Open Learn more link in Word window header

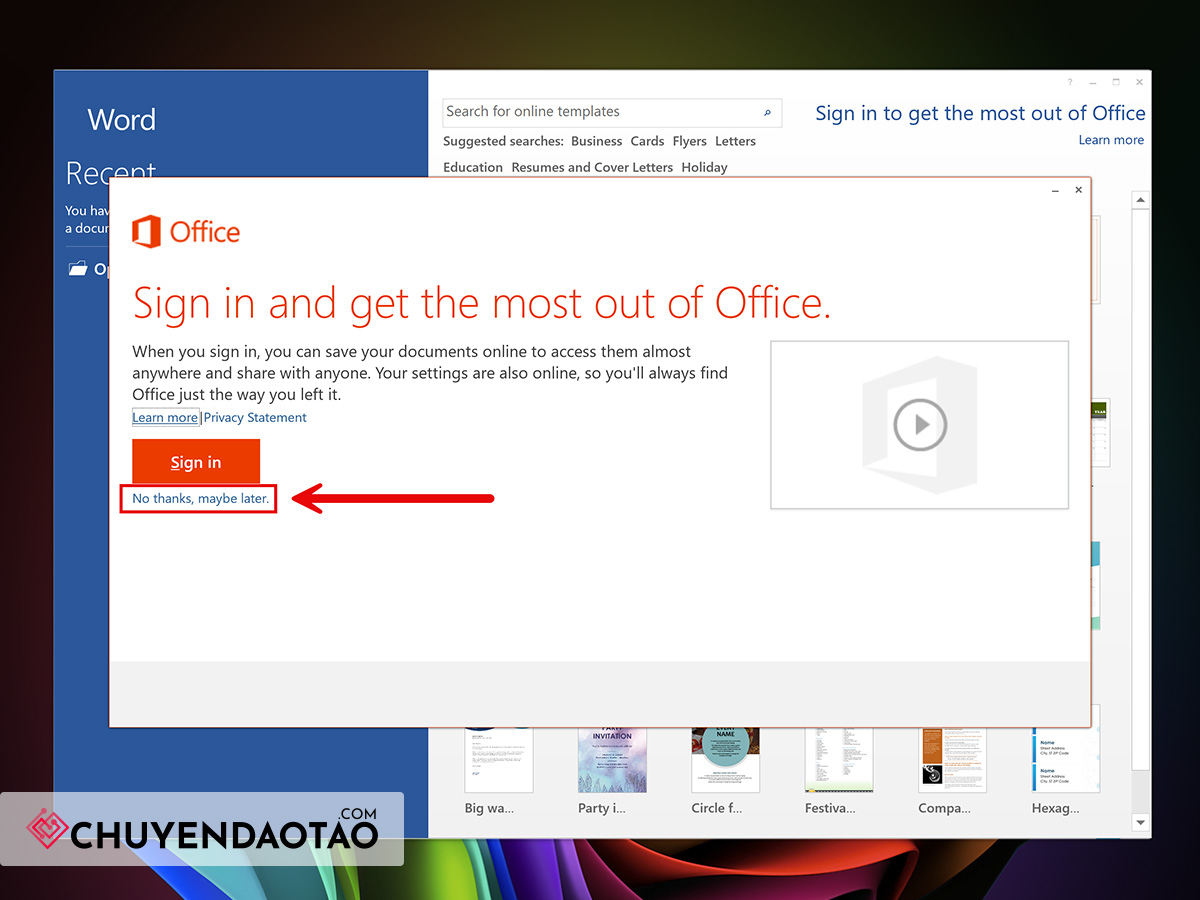point(1111,140)
